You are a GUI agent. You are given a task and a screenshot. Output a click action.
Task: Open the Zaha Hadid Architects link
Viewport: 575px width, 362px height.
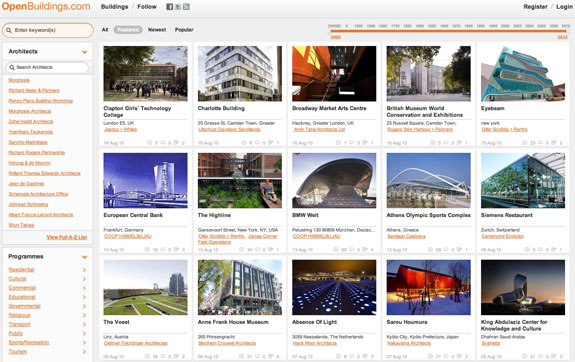point(31,121)
